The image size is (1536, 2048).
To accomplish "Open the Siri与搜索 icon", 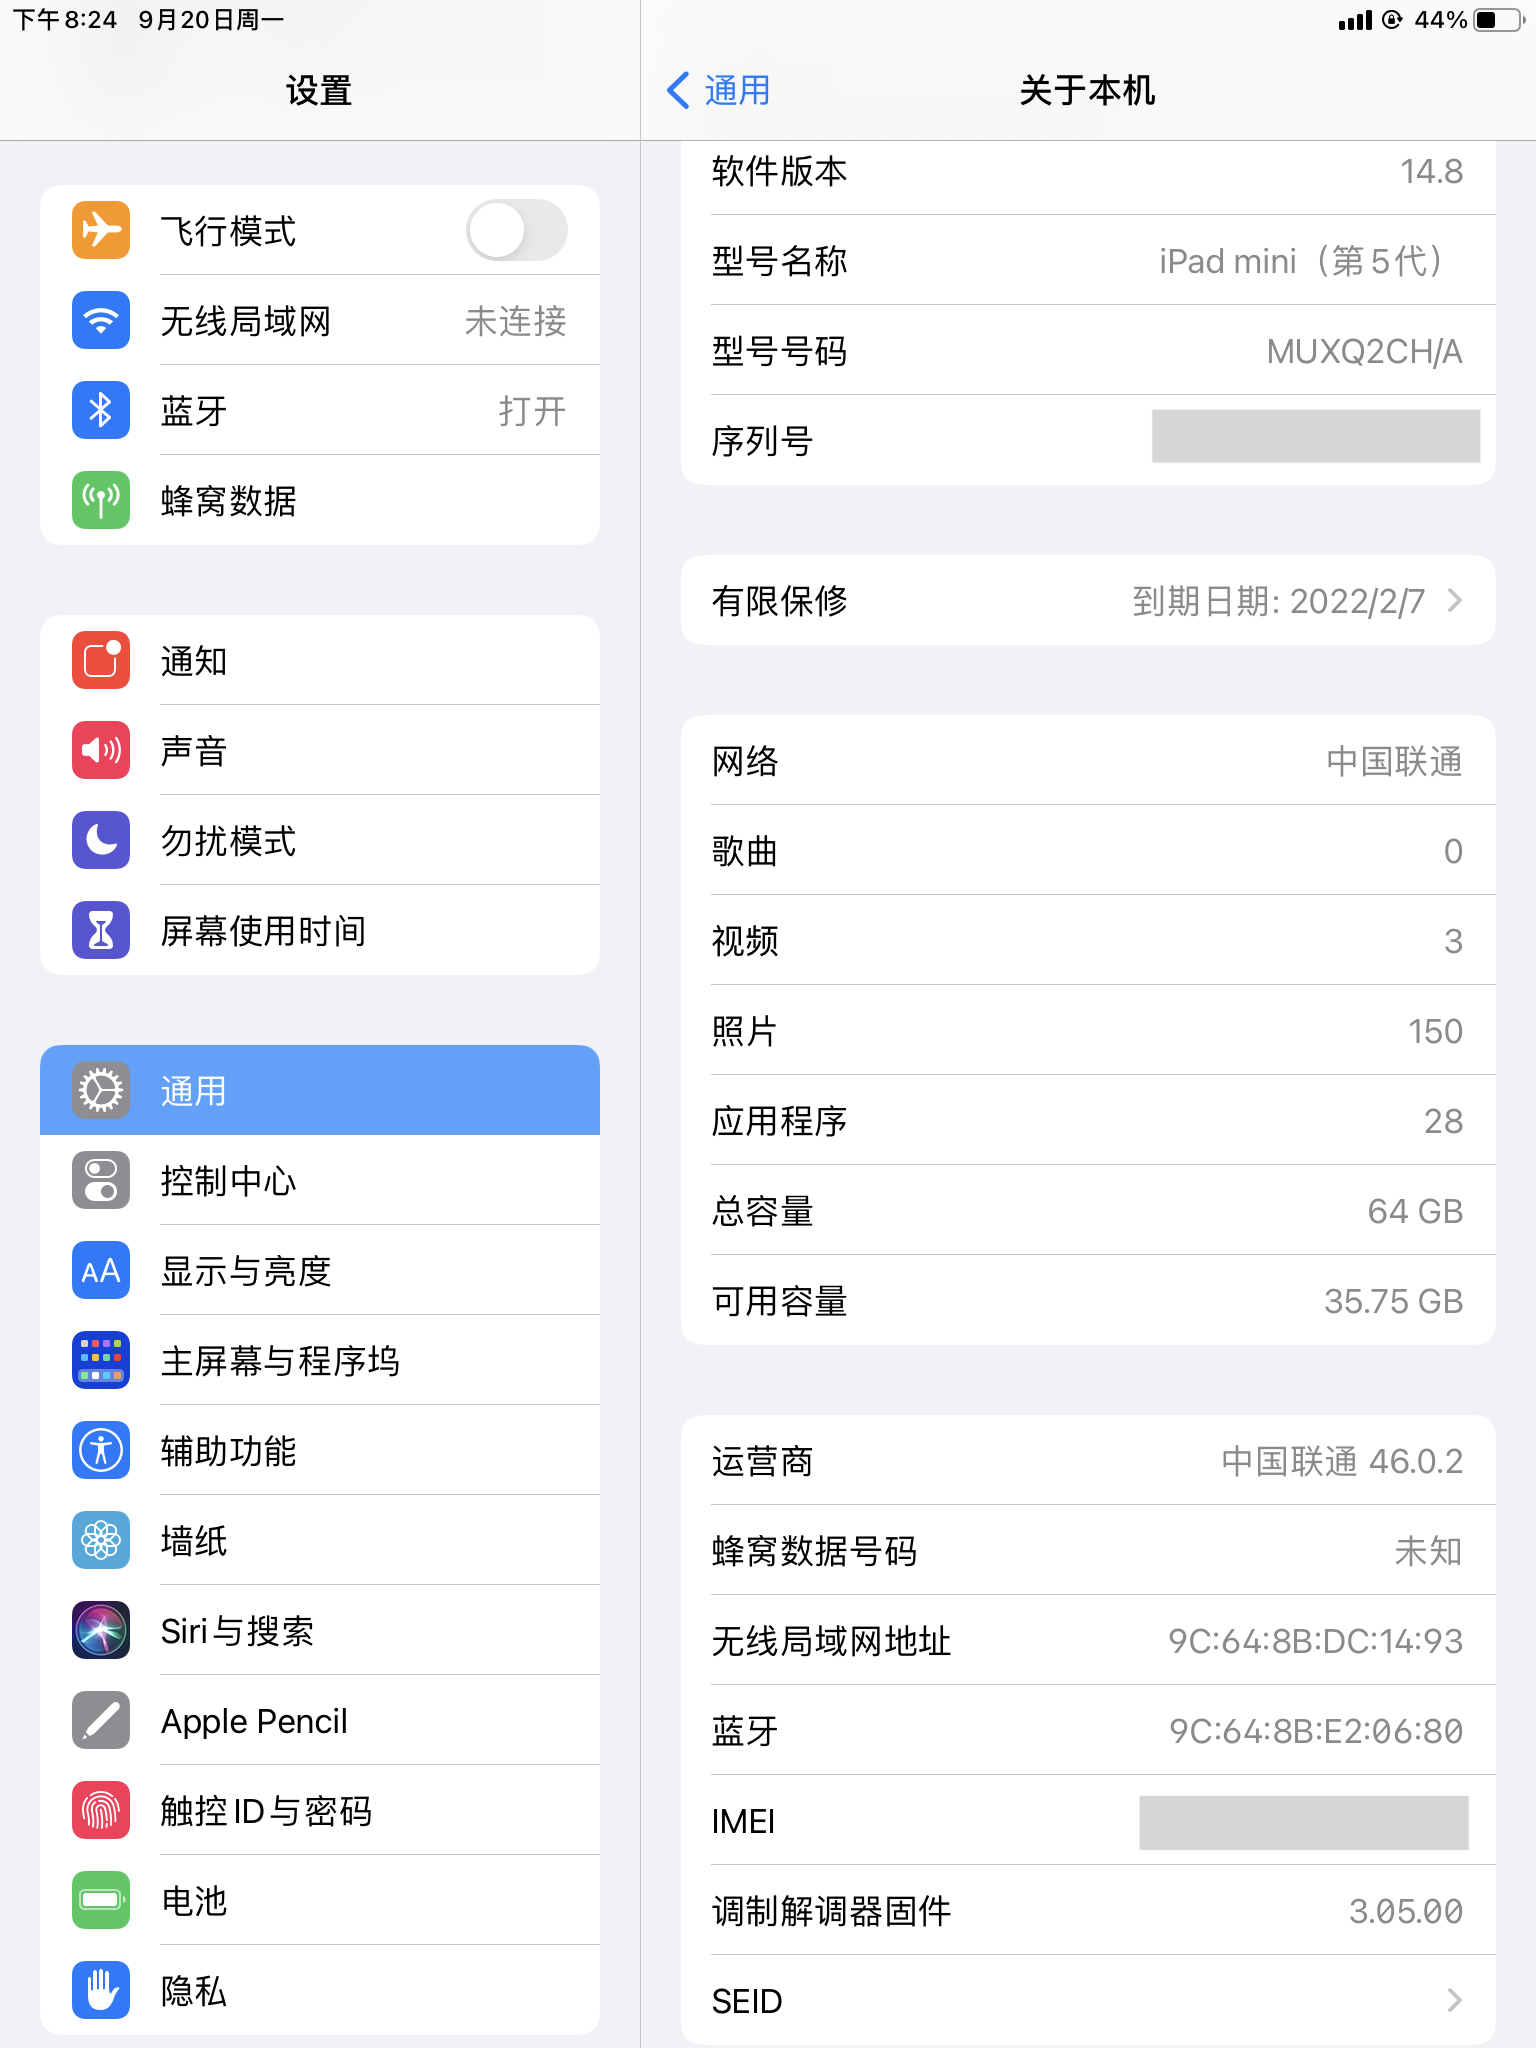I will point(101,1630).
